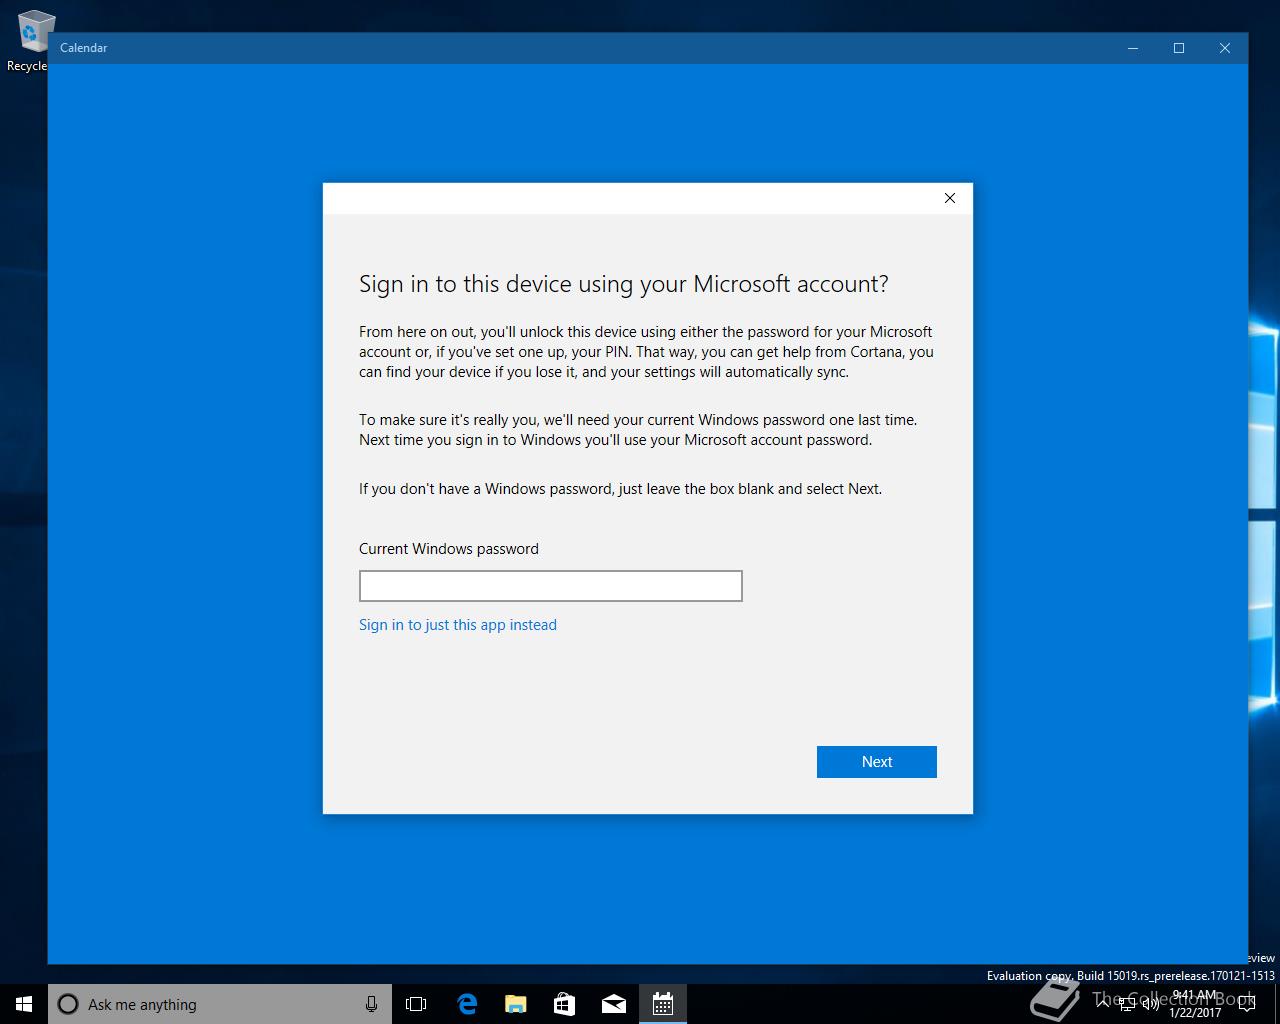Open Task View from the taskbar
Image resolution: width=1280 pixels, height=1024 pixels.
tap(416, 1004)
